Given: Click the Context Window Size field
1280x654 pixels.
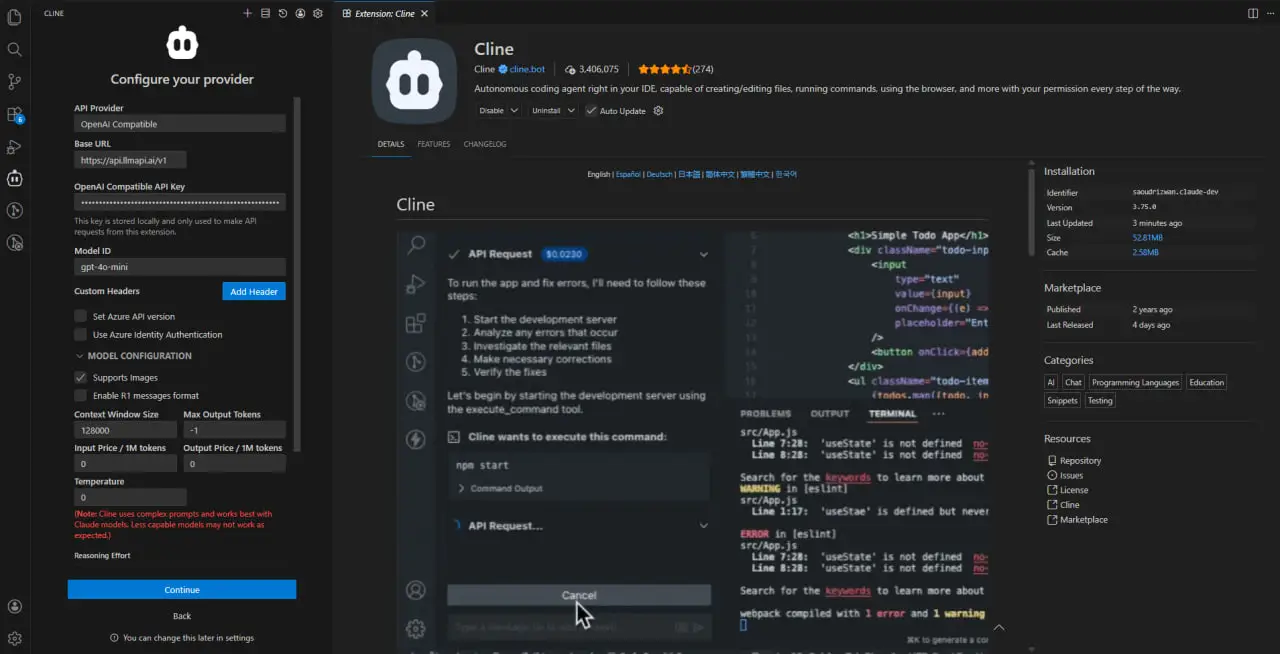Looking at the screenshot, I should click(125, 430).
